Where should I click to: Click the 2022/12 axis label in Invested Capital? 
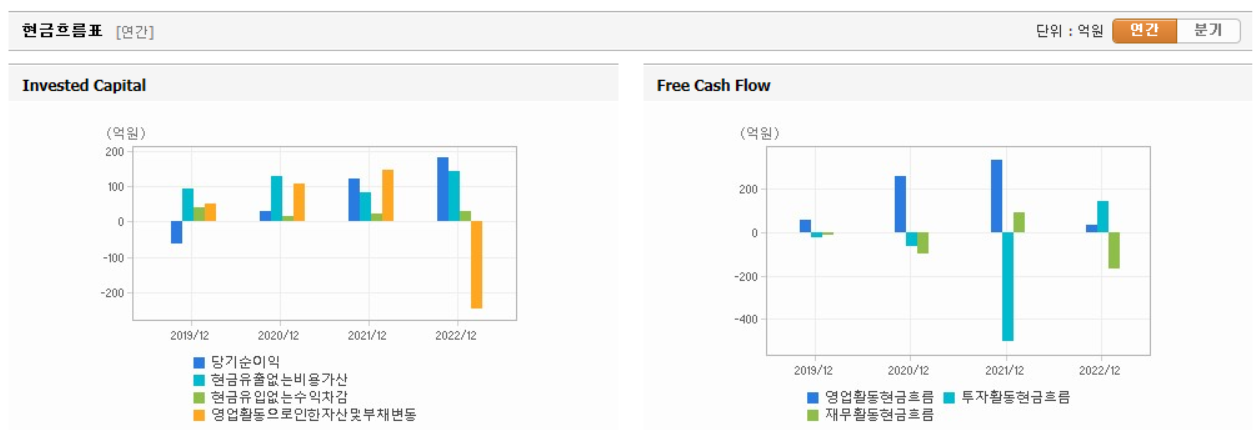point(456,335)
